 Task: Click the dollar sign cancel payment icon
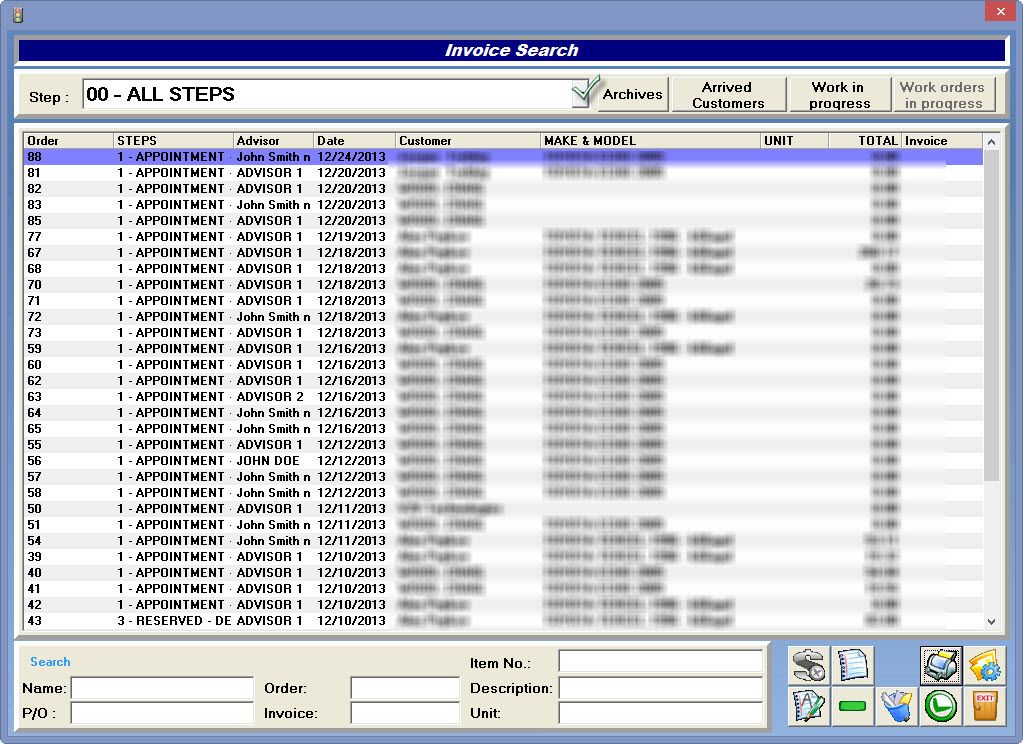click(x=809, y=666)
